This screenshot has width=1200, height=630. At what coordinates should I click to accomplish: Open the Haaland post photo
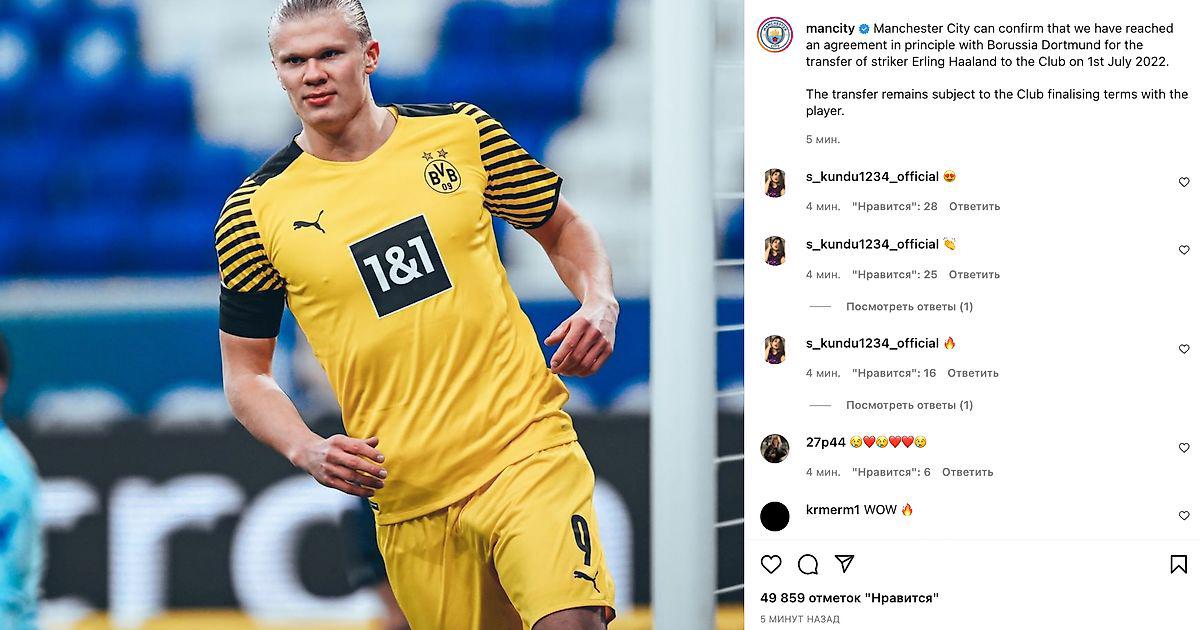(372, 315)
